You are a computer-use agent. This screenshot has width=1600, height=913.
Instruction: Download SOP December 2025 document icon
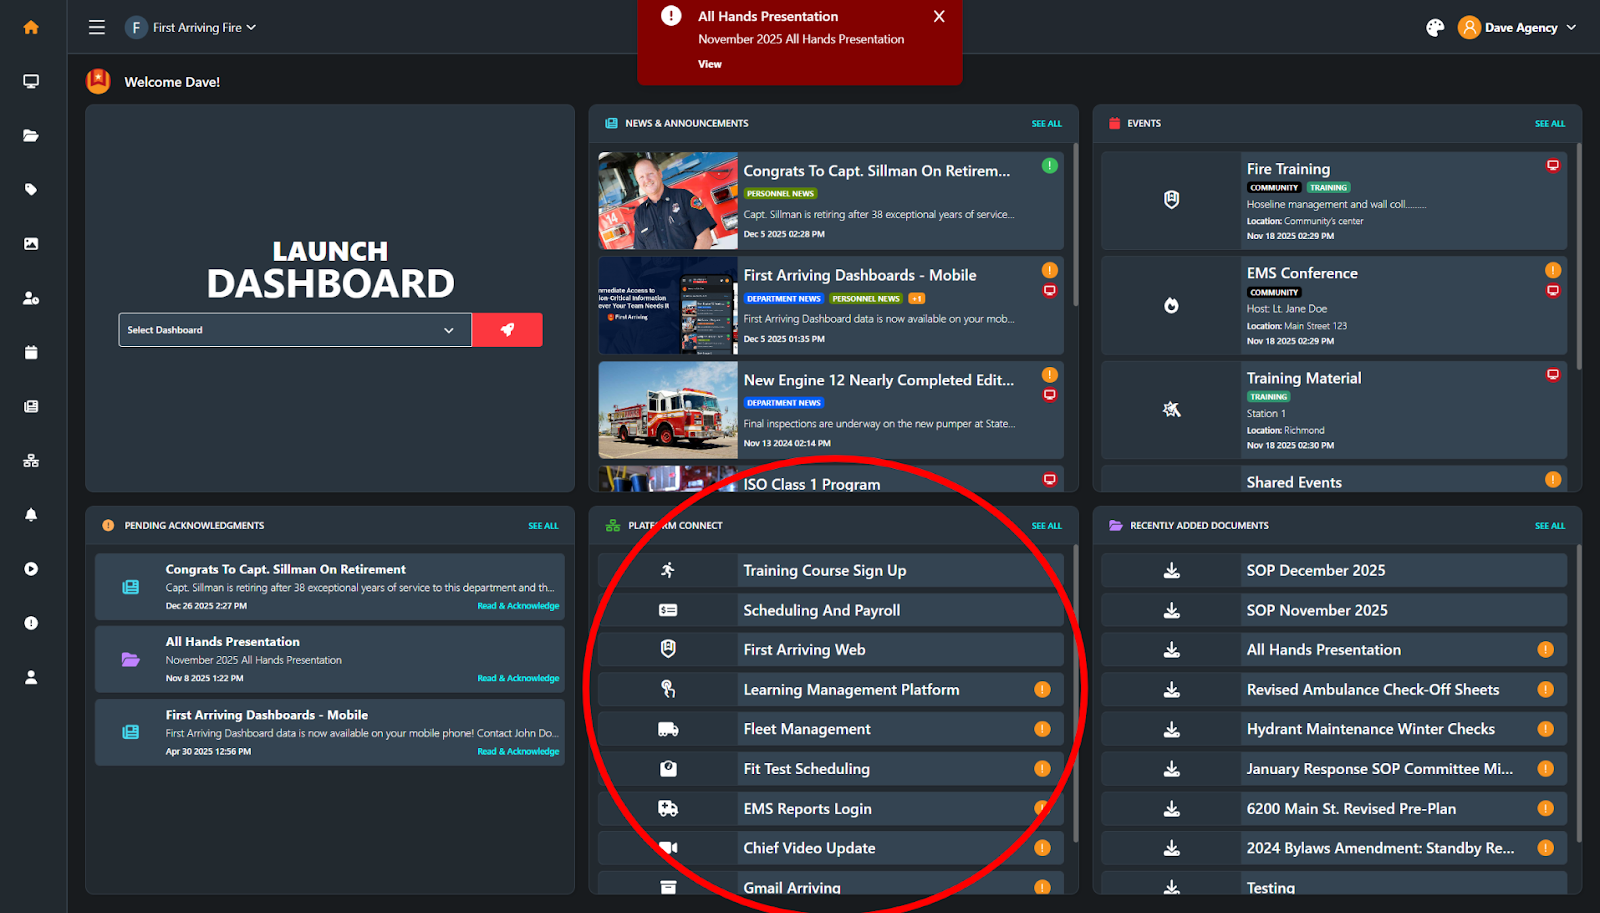pos(1172,570)
